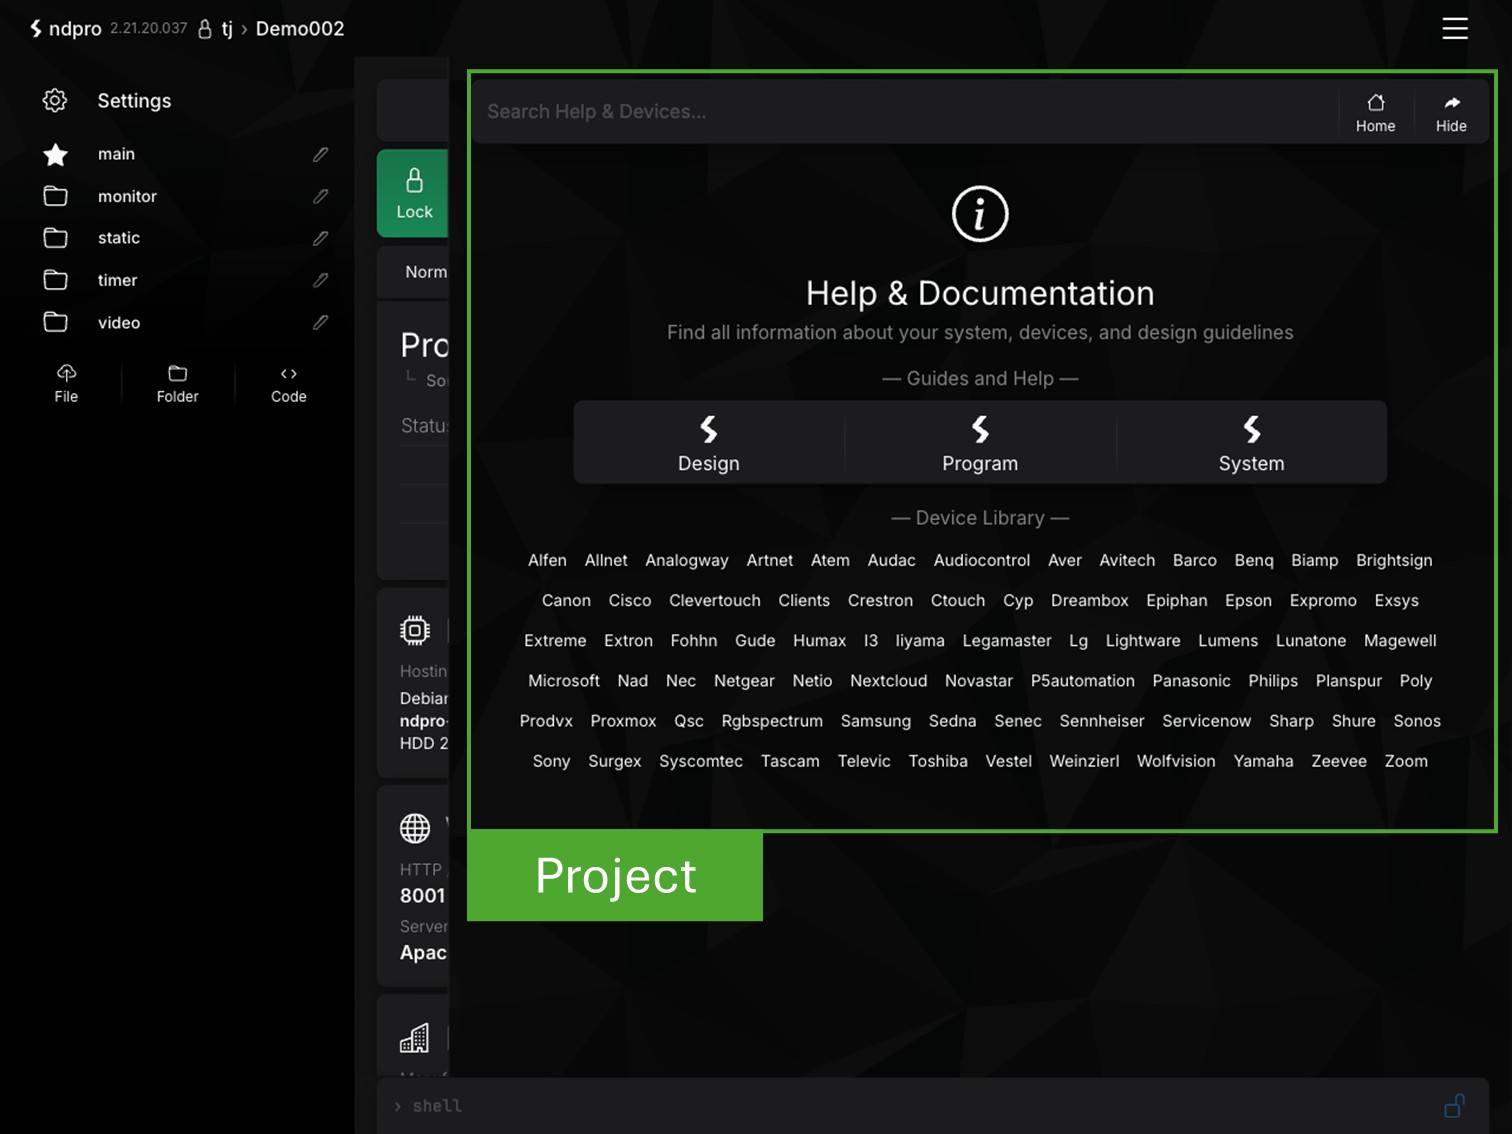Click the building chart icon
1512x1134 pixels.
click(414, 1038)
